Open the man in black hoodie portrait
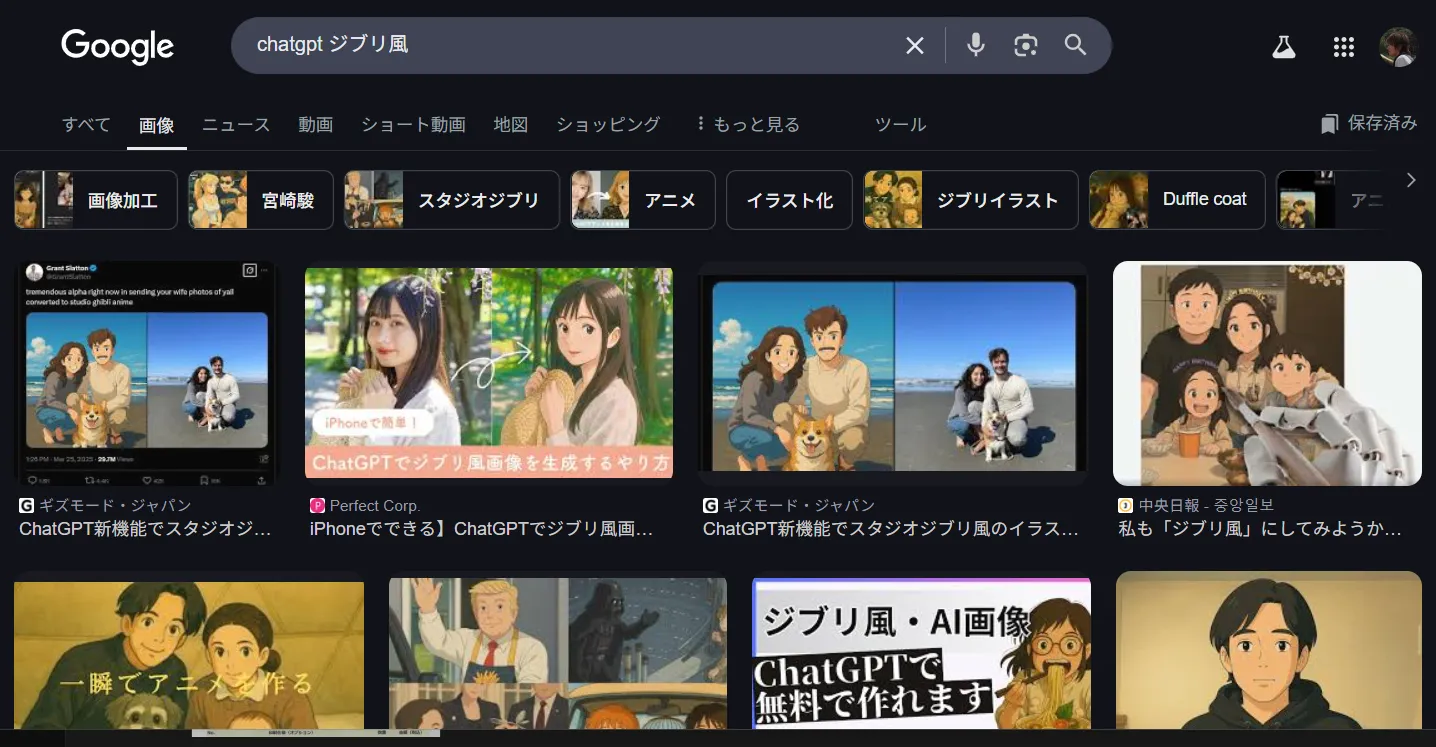Image resolution: width=1436 pixels, height=747 pixels. coord(1269,650)
